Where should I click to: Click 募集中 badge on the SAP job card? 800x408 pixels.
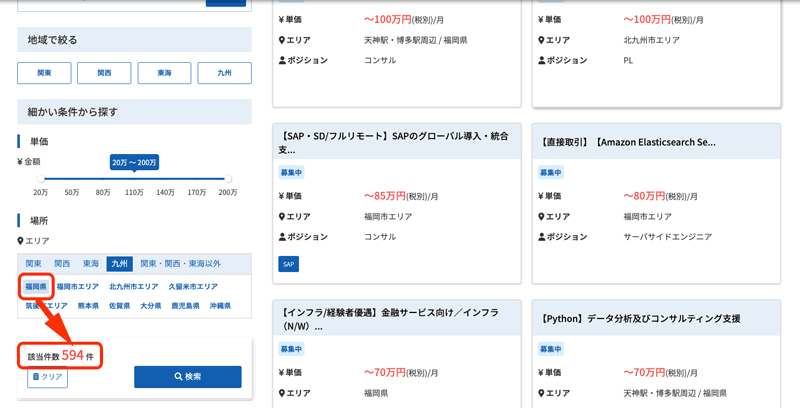[x=291, y=173]
